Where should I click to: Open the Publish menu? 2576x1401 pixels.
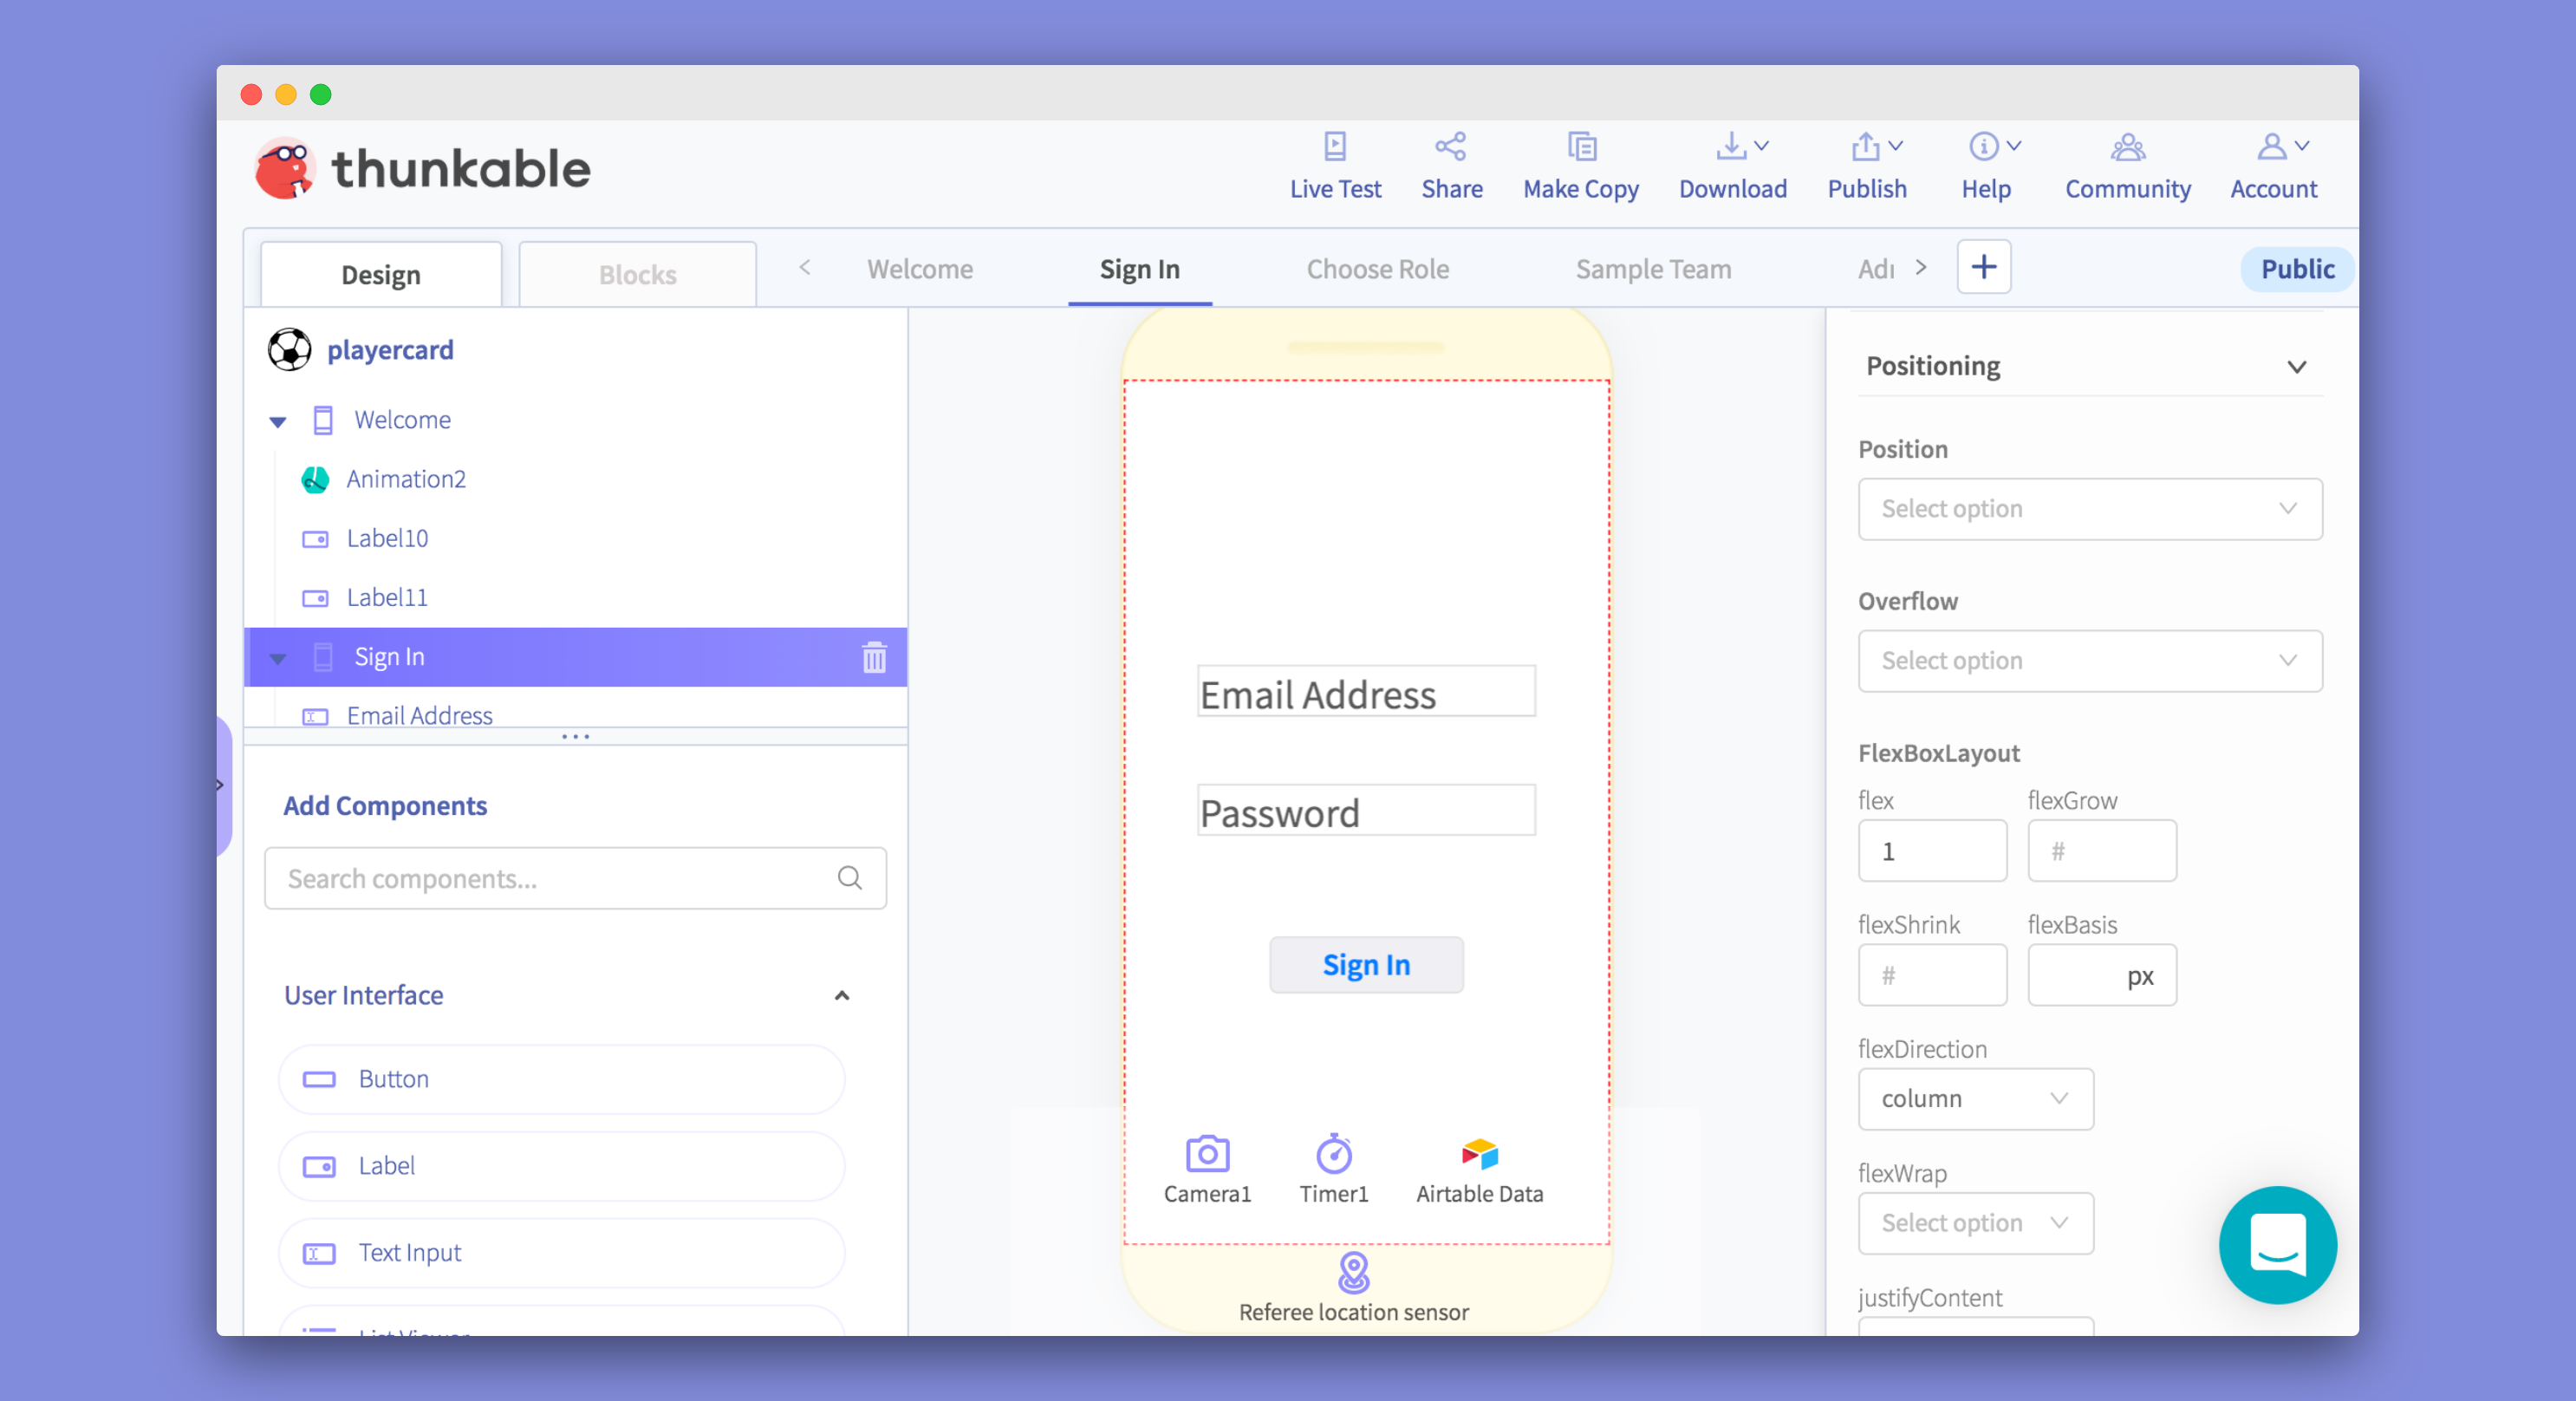click(1866, 167)
